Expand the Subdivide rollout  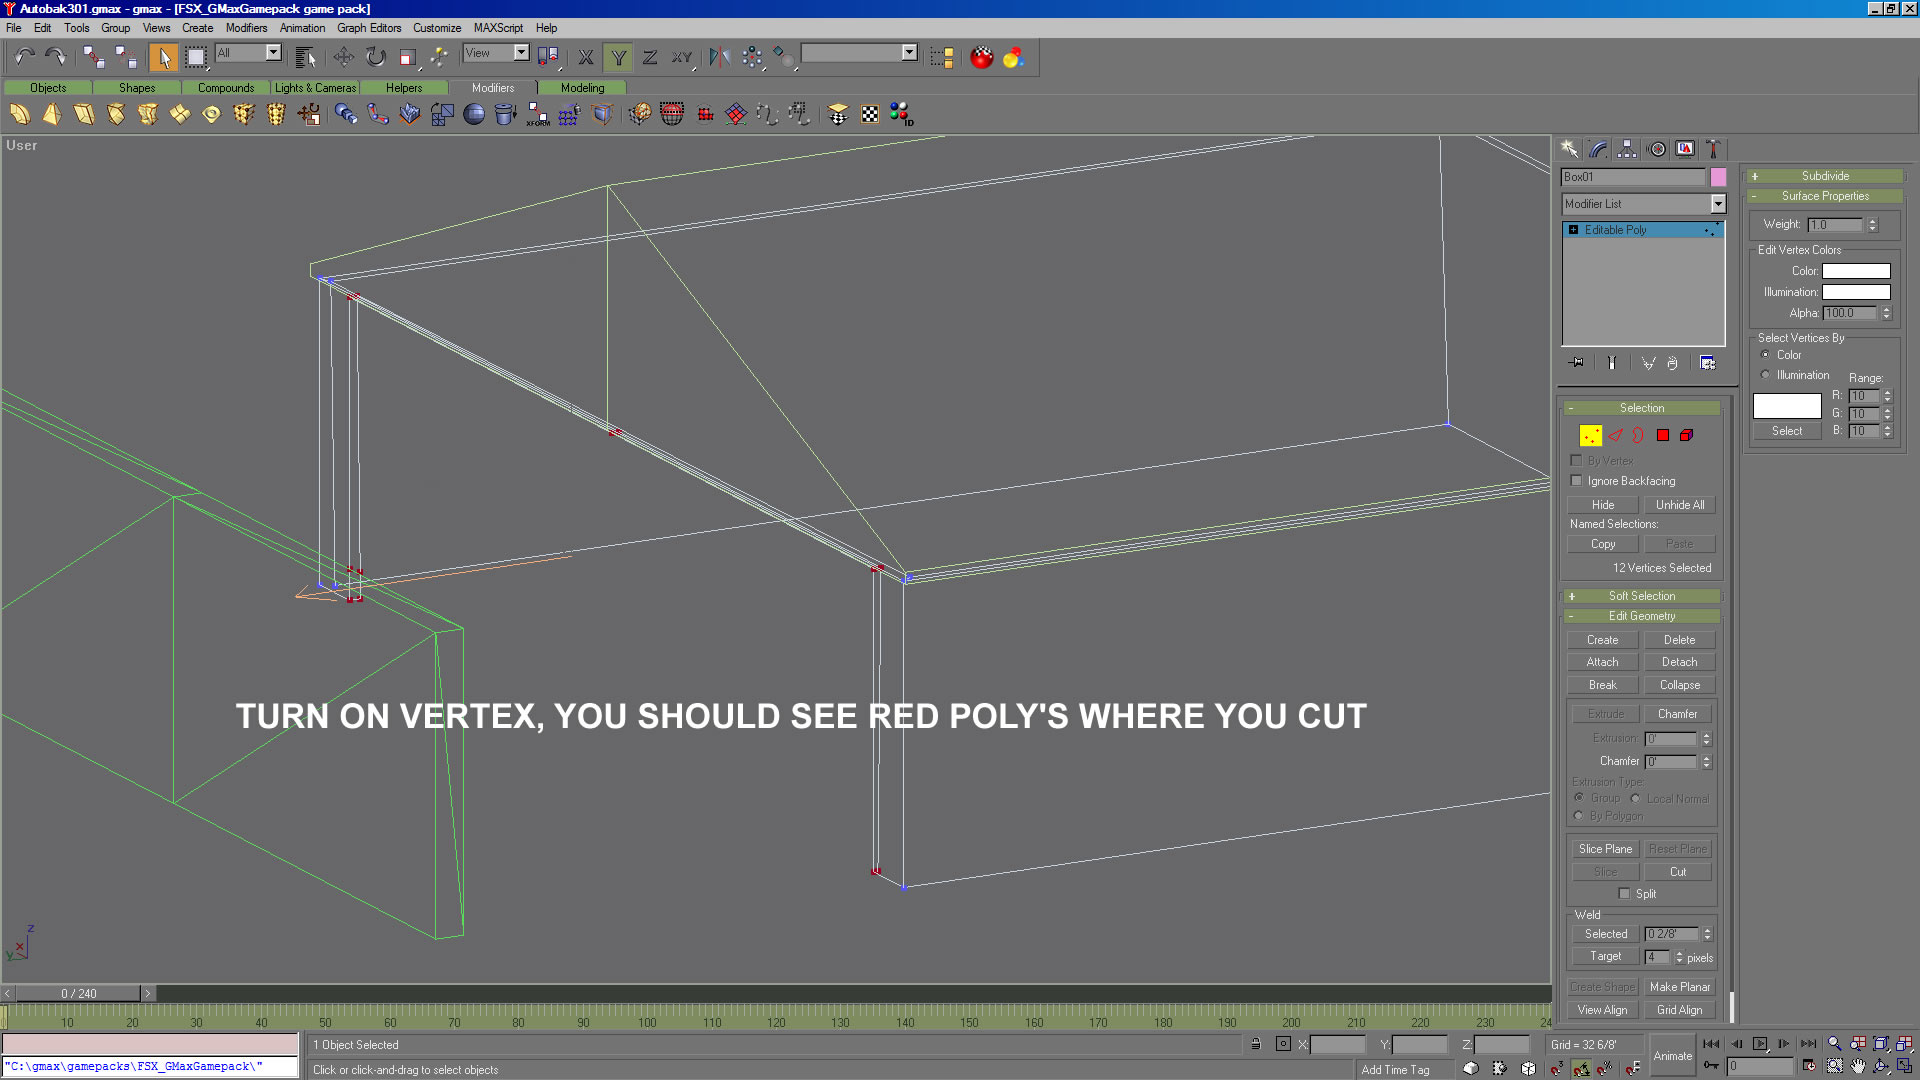1825,176
